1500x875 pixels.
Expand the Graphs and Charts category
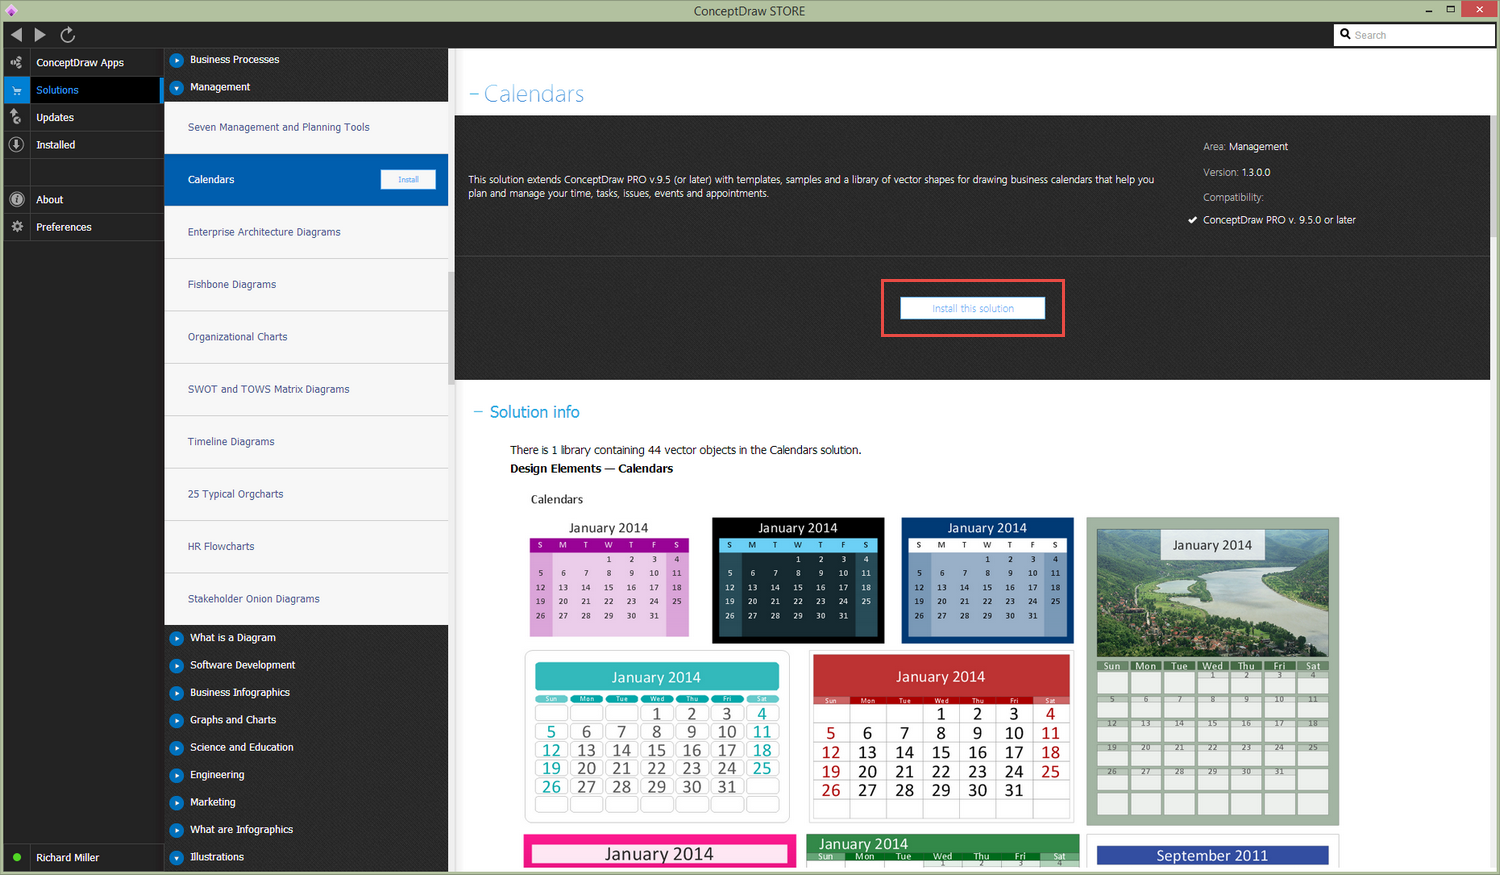[177, 720]
